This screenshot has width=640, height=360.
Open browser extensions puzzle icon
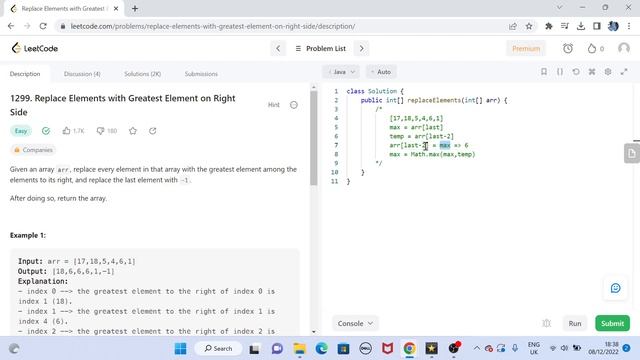coord(549,26)
